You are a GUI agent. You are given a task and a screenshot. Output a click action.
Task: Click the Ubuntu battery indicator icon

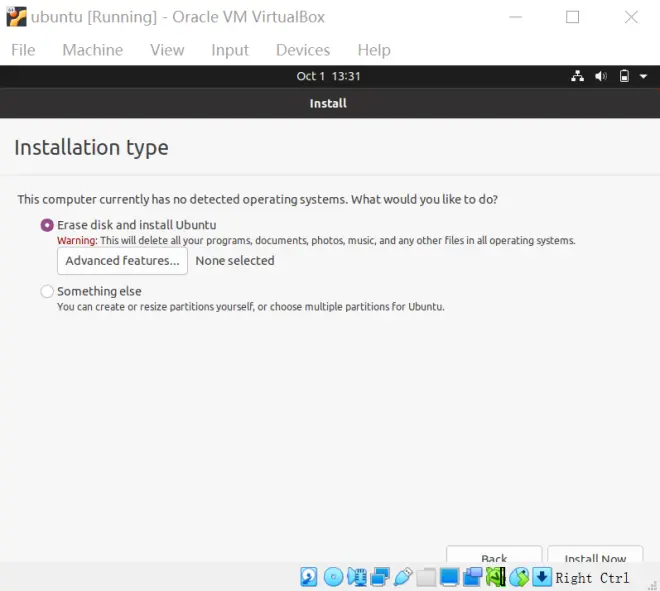click(624, 76)
